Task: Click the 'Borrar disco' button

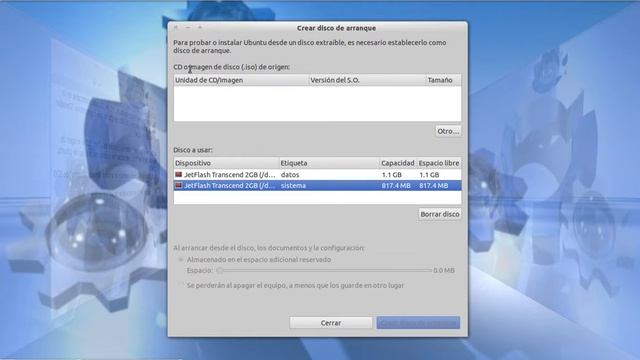Action: [440, 214]
